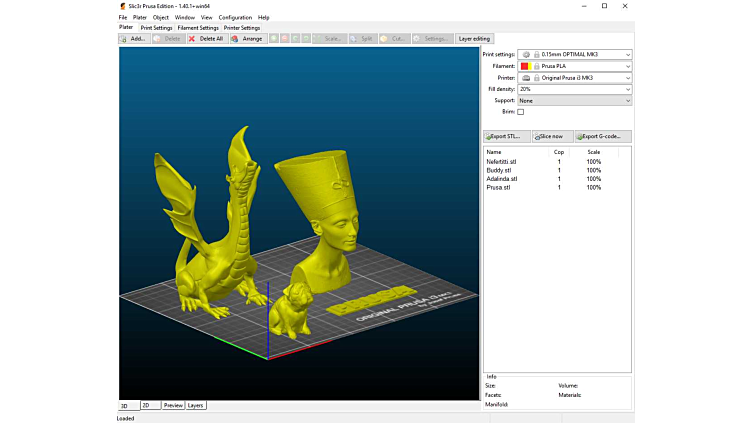The image size is (752, 423).
Task: Arrange objects on the print bed
Action: (247, 39)
